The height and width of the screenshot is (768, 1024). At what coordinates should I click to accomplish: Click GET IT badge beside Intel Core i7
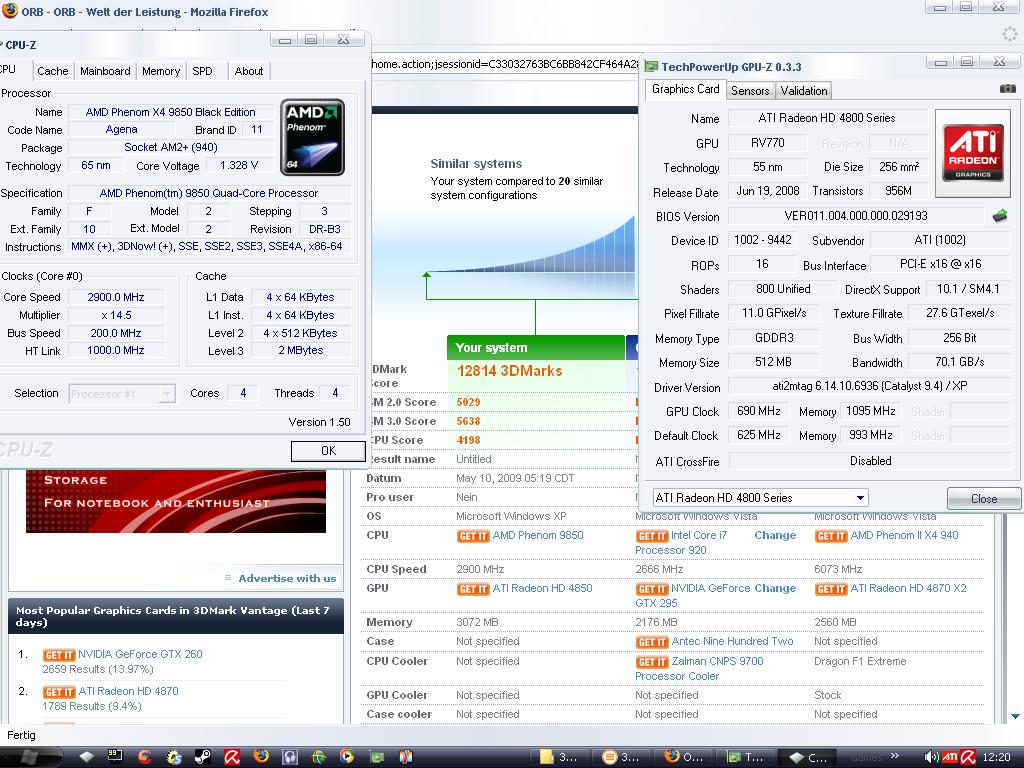pyautogui.click(x=652, y=536)
